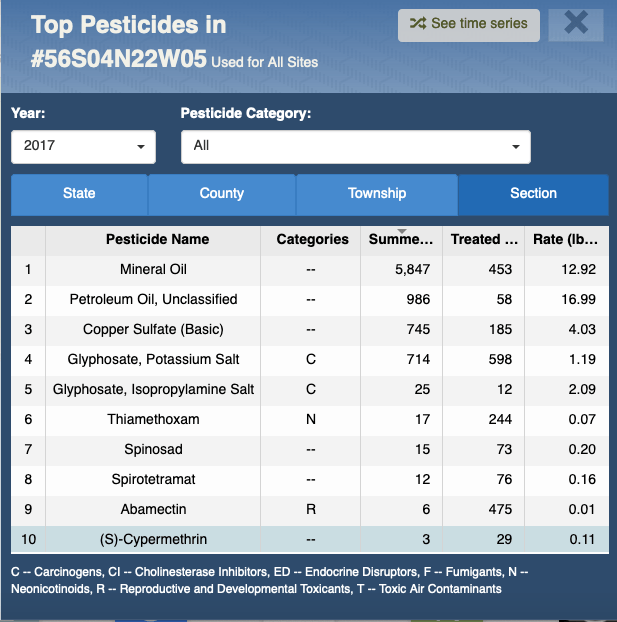Click the 12.92 rate value
The width and height of the screenshot is (617, 622).
click(579, 270)
